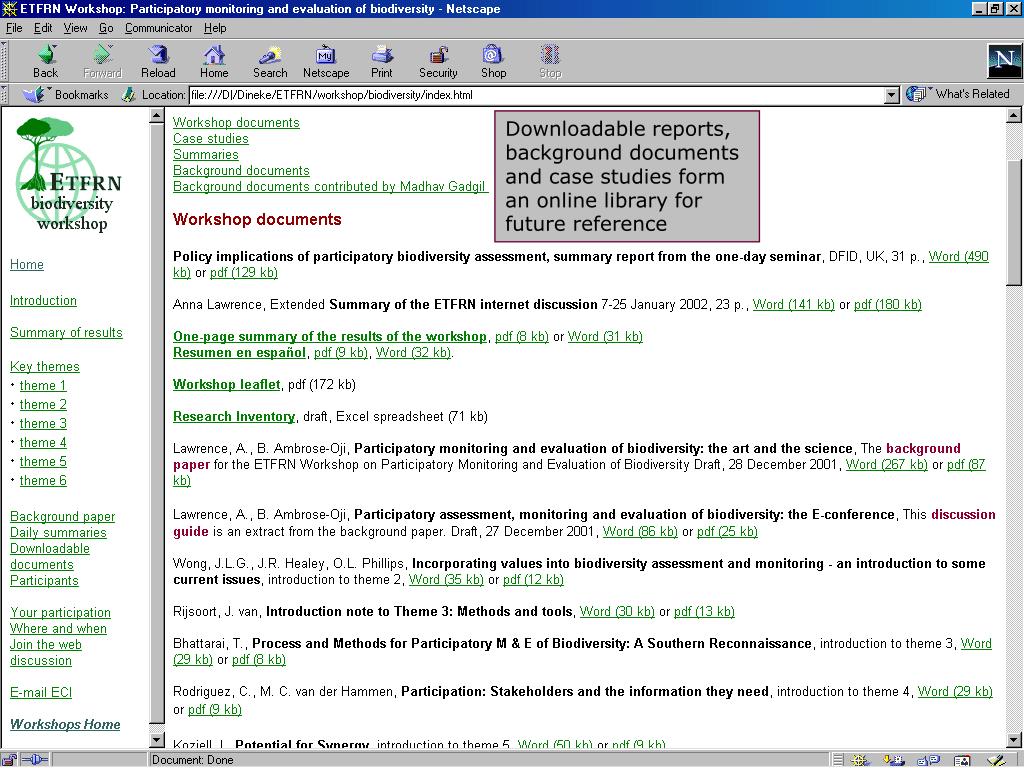Open the Key themes sidebar link
The width and height of the screenshot is (1024, 768).
click(44, 366)
